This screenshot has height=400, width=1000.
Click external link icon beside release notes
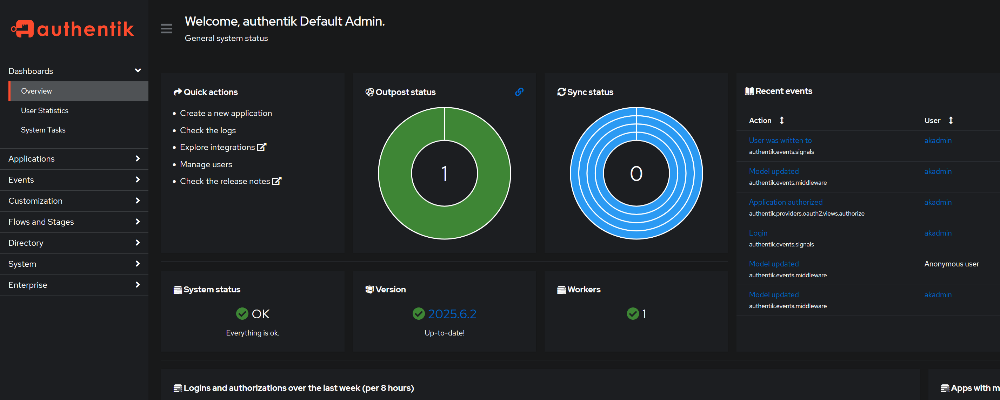tap(277, 181)
